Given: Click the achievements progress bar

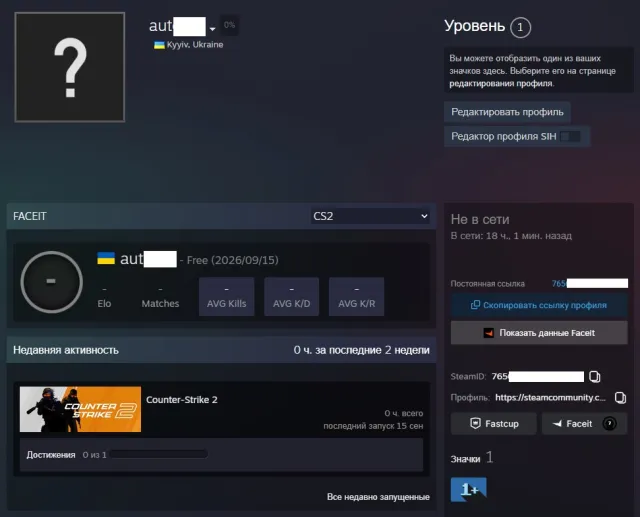Looking at the screenshot, I should point(159,454).
